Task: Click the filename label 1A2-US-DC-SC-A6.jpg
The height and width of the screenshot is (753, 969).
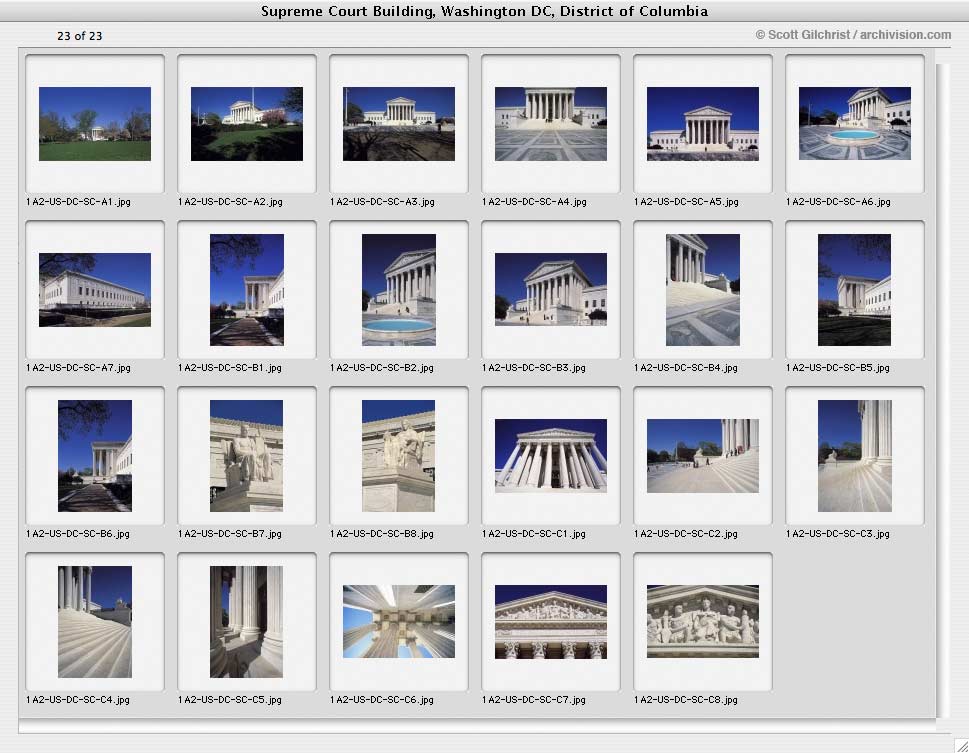Action: pyautogui.click(x=839, y=202)
